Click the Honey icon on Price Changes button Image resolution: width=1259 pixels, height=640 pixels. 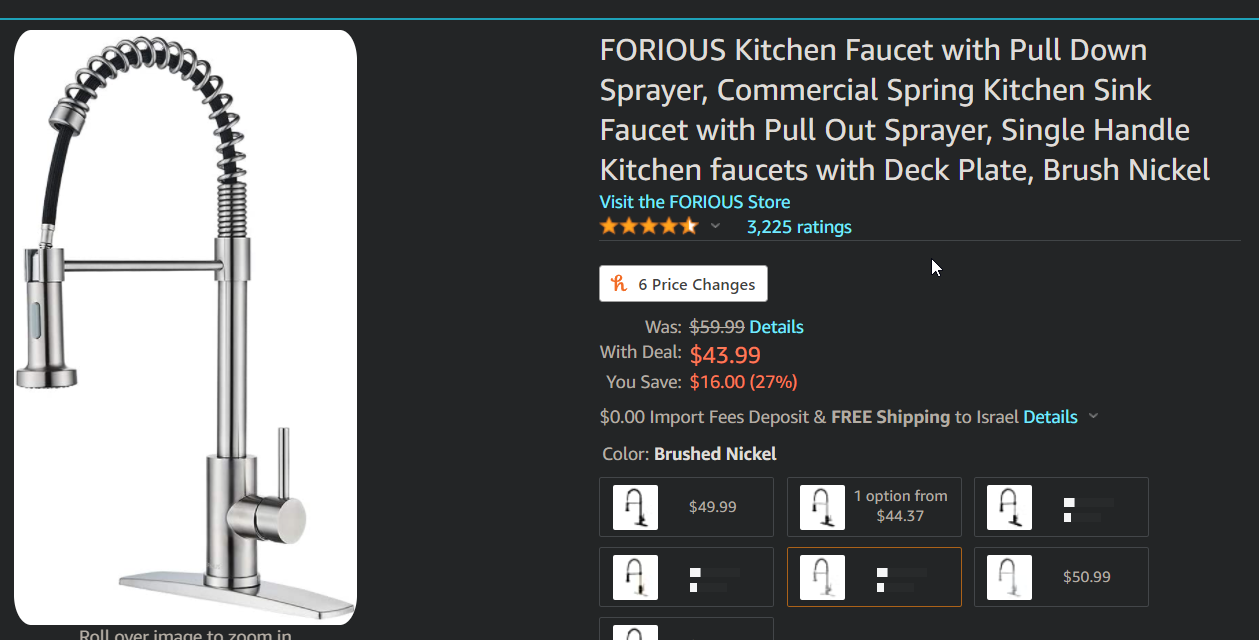coord(620,284)
